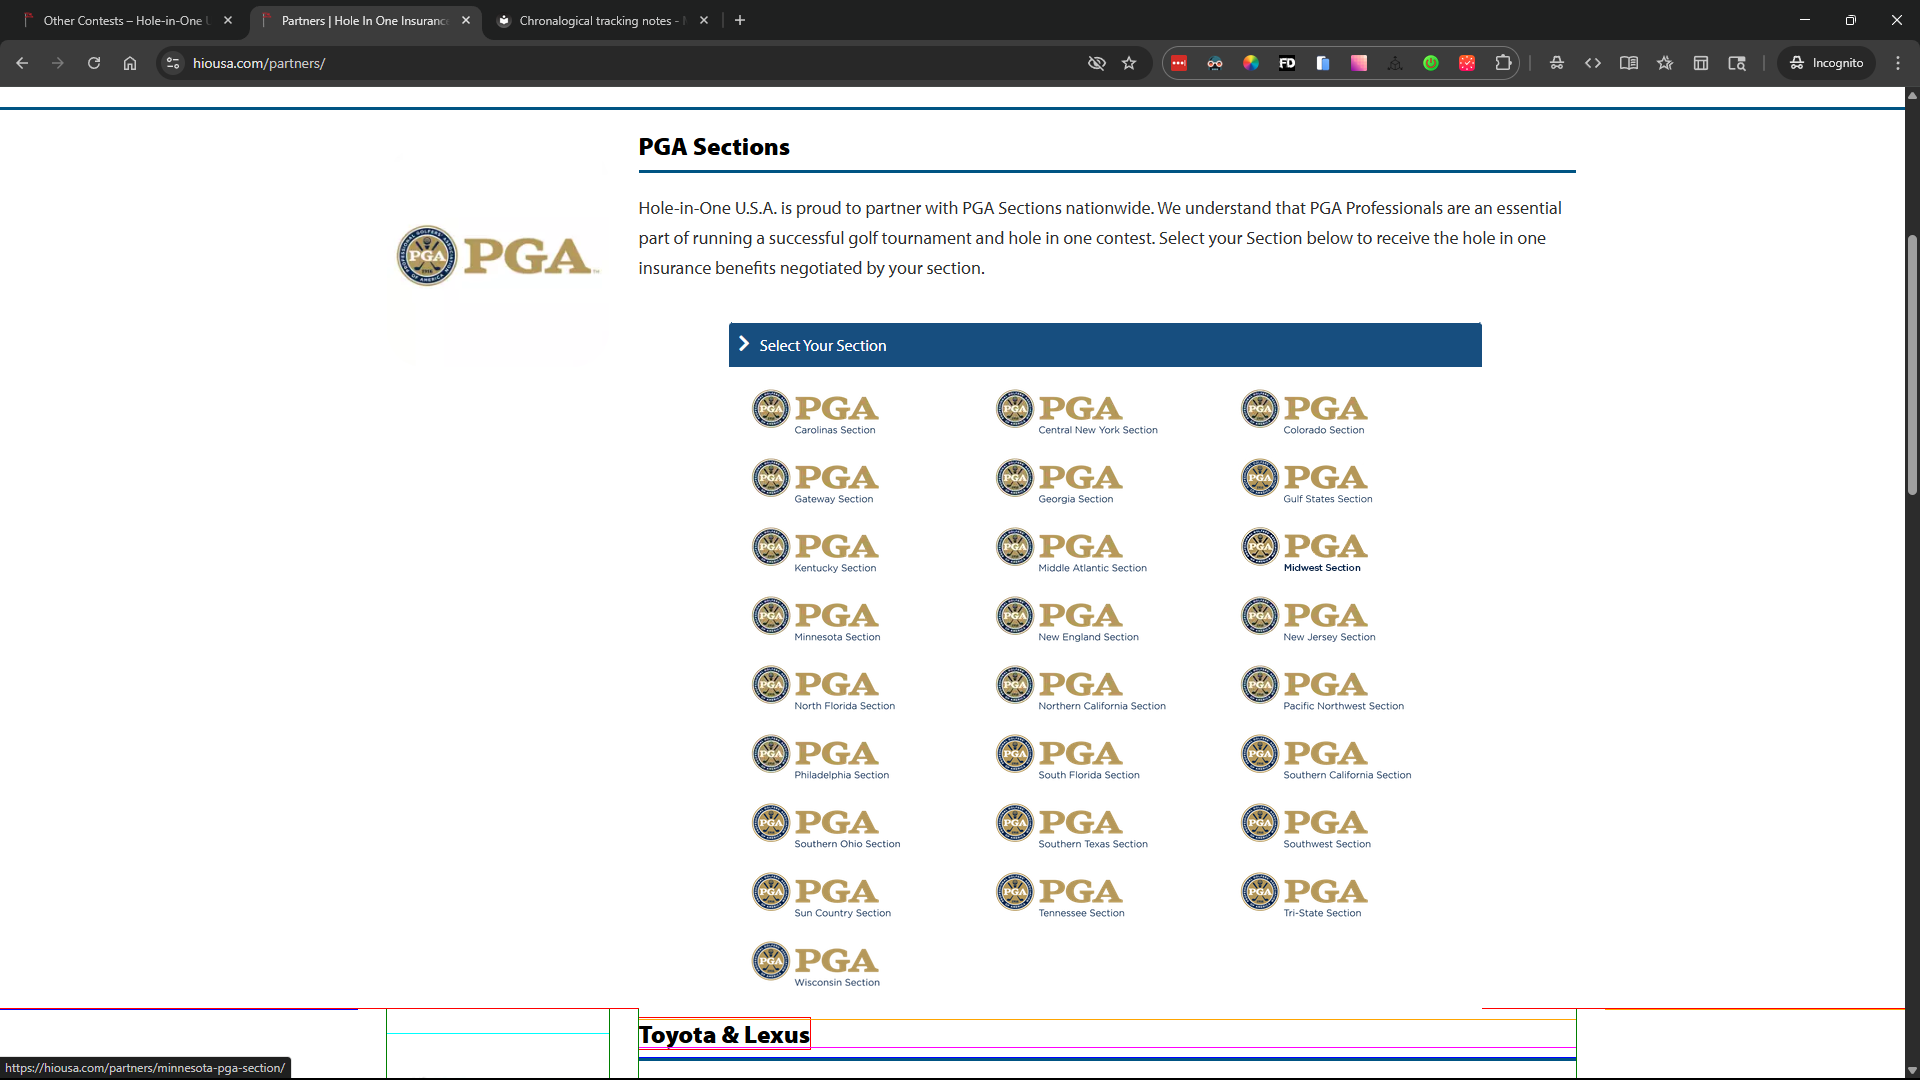Switch to Chronalogical tracking notes tab

point(603,20)
